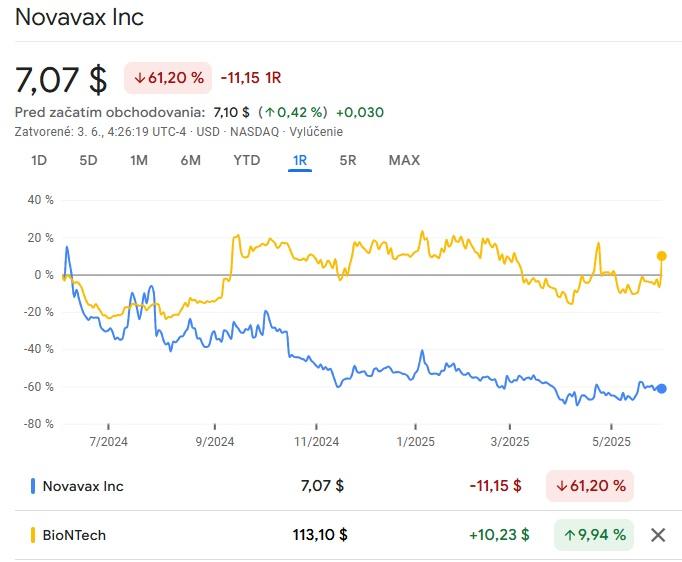This screenshot has height=562, width=682.
Task: Select the 1R one-year tab
Action: pyautogui.click(x=300, y=161)
